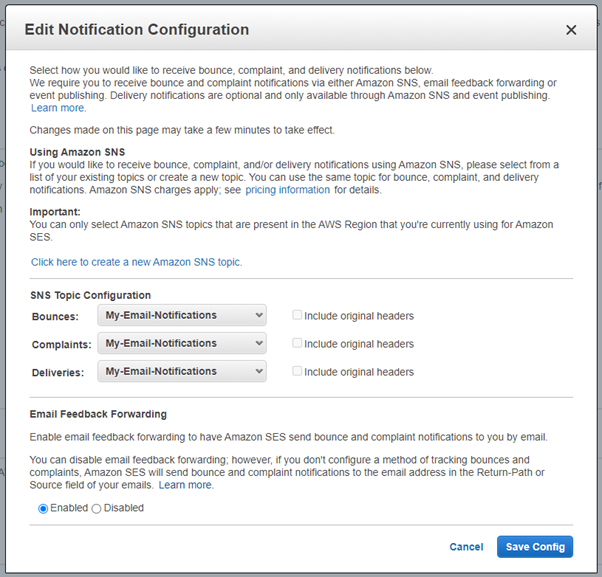
Task: Click the Edit Notification Configuration title
Action: click(137, 30)
